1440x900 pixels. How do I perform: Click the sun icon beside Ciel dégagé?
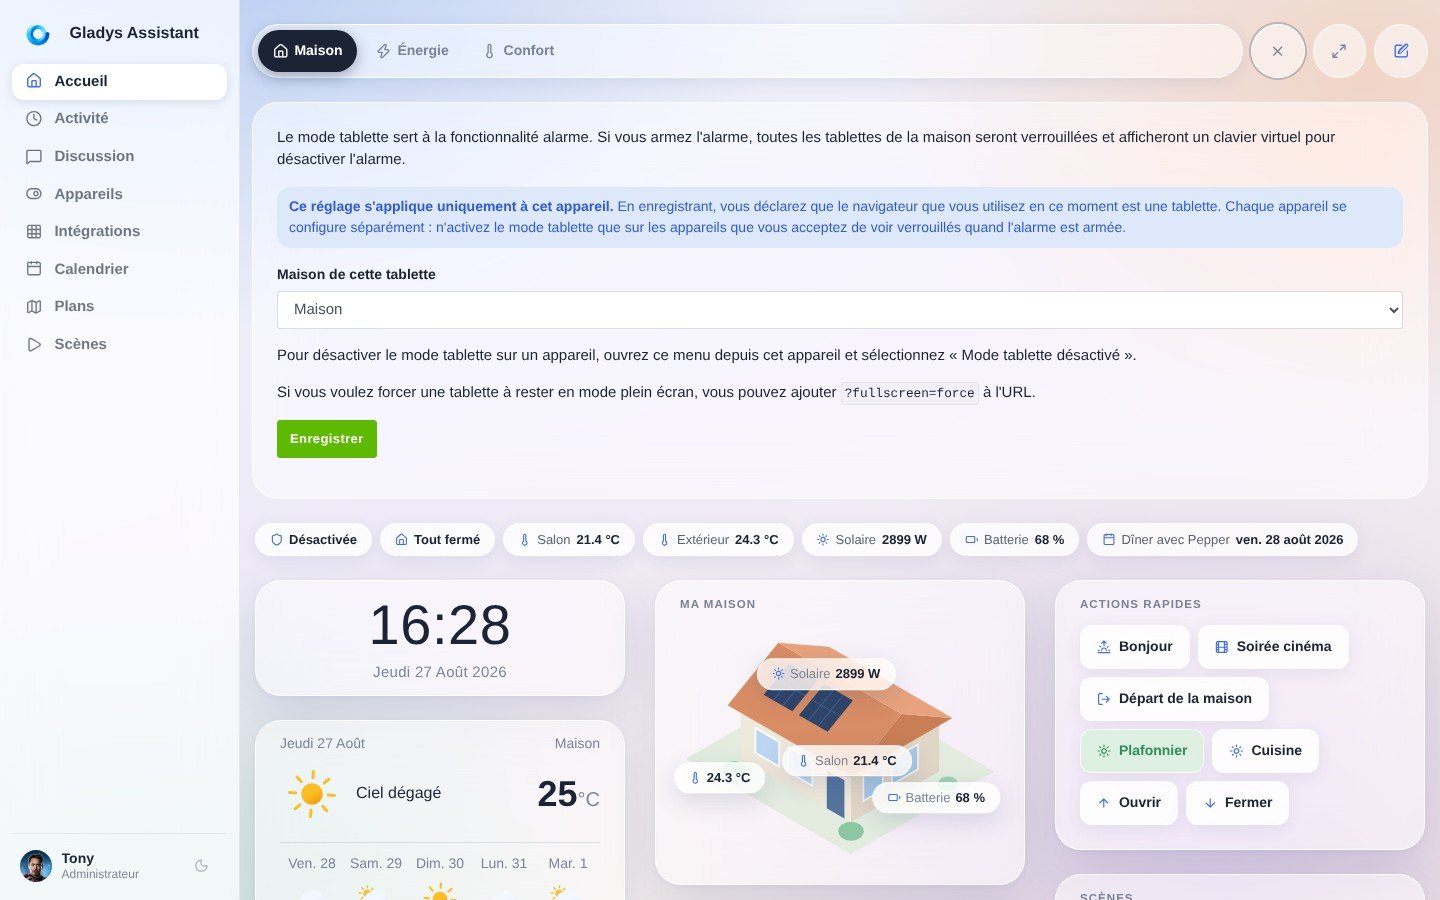tap(311, 794)
